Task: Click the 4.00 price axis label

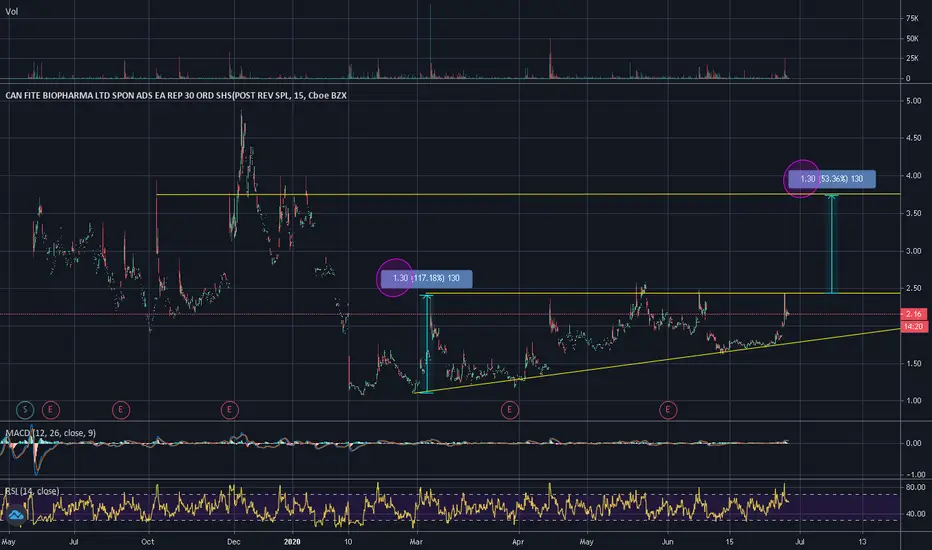Action: (913, 176)
